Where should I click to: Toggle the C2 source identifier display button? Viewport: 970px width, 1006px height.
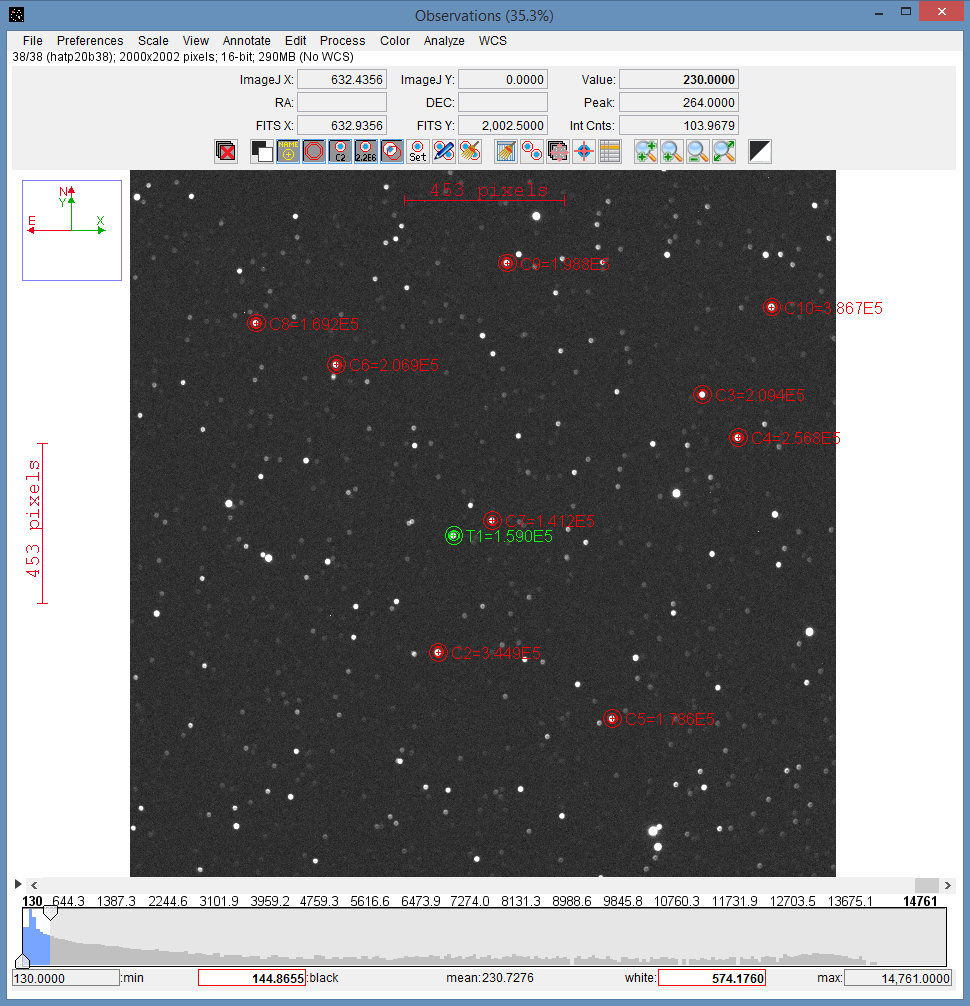pyautogui.click(x=340, y=151)
